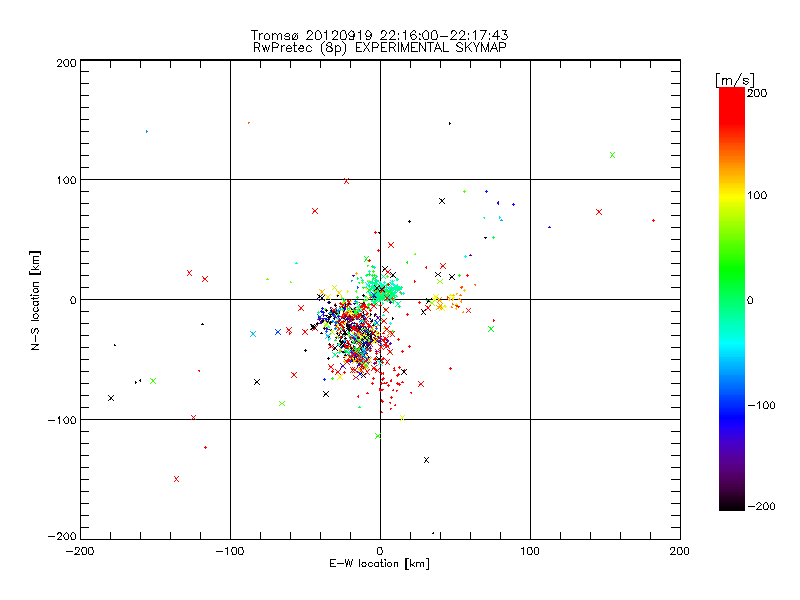
Task: Click the '200' tick label on N-S axis
Action: point(66,63)
